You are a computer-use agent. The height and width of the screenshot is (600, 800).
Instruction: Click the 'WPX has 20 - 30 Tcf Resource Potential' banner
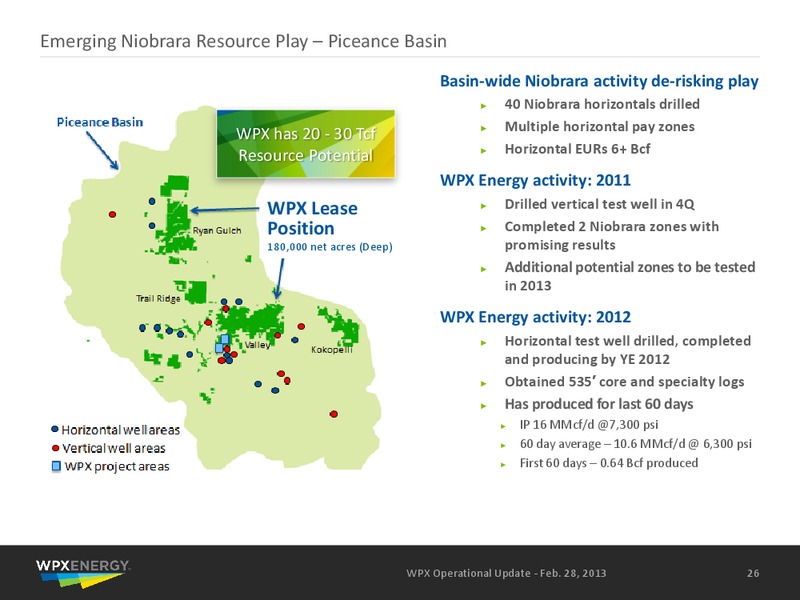[306, 144]
